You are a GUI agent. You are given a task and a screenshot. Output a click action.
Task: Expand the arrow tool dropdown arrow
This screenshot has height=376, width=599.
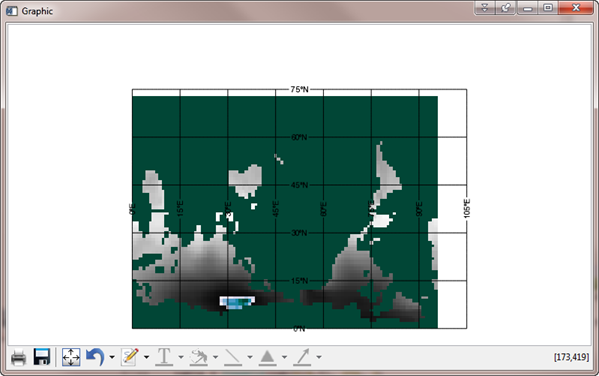click(319, 357)
